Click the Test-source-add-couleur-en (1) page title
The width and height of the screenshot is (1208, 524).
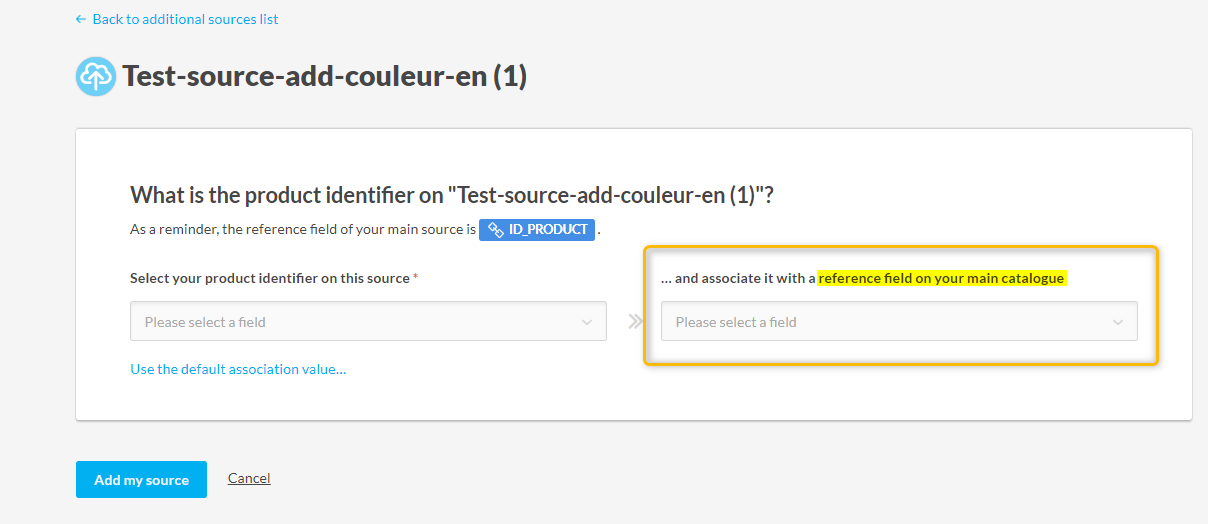coord(324,77)
